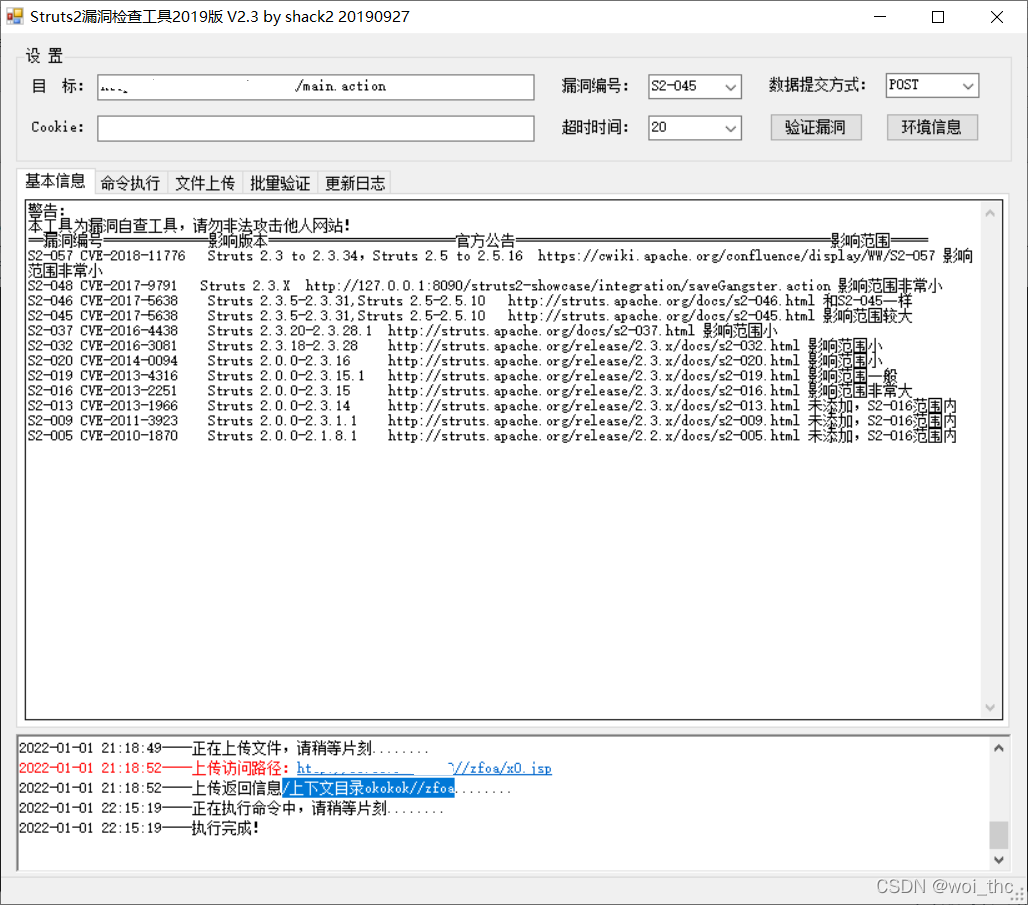Viewport: 1028px width, 905px height.
Task: Click the 环境信息 button
Action: coord(932,127)
